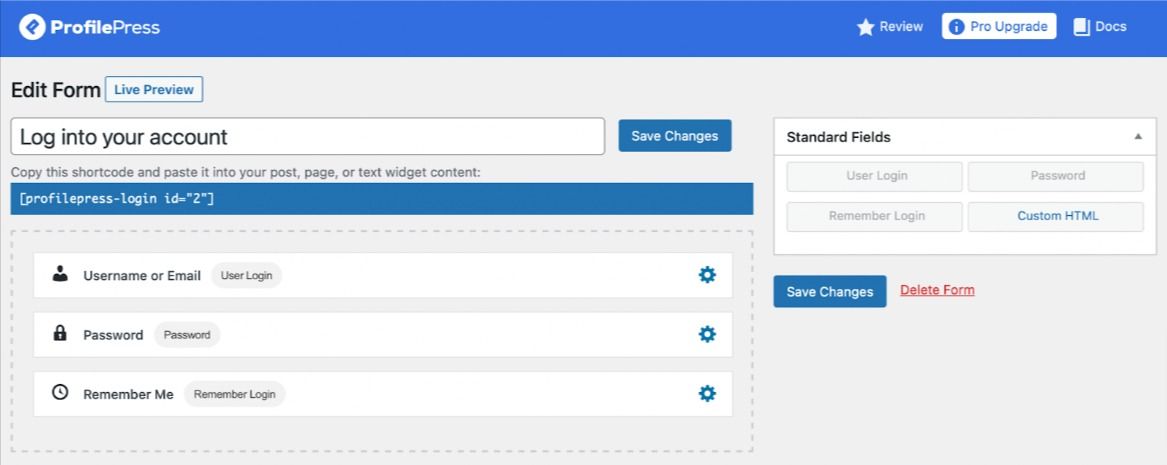
Task: Click the Delete Form link
Action: point(937,290)
